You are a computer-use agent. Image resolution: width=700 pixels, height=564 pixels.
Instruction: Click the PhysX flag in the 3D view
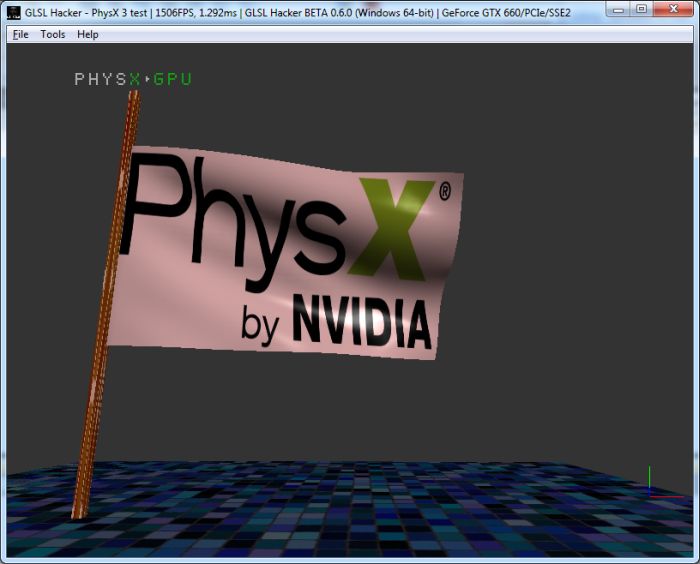[286, 255]
